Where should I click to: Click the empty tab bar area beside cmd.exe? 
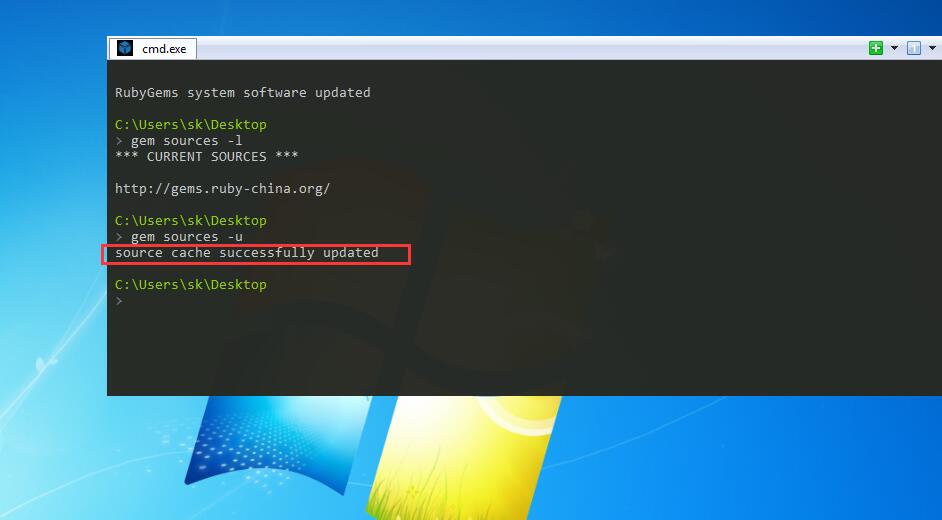[500, 48]
